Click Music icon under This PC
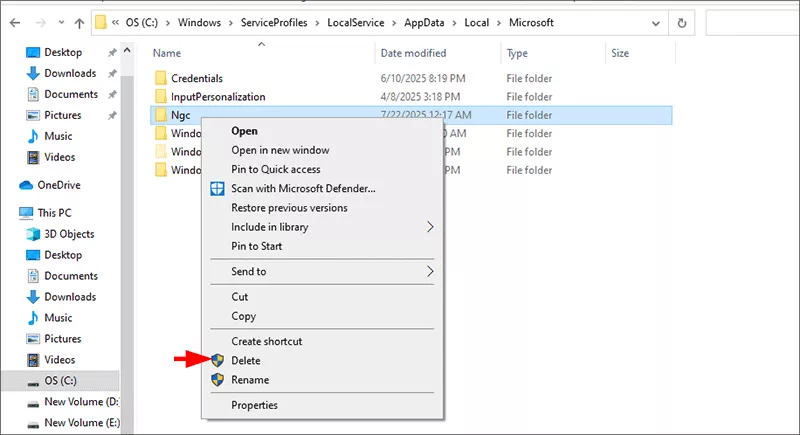This screenshot has width=800, height=435. tap(33, 318)
